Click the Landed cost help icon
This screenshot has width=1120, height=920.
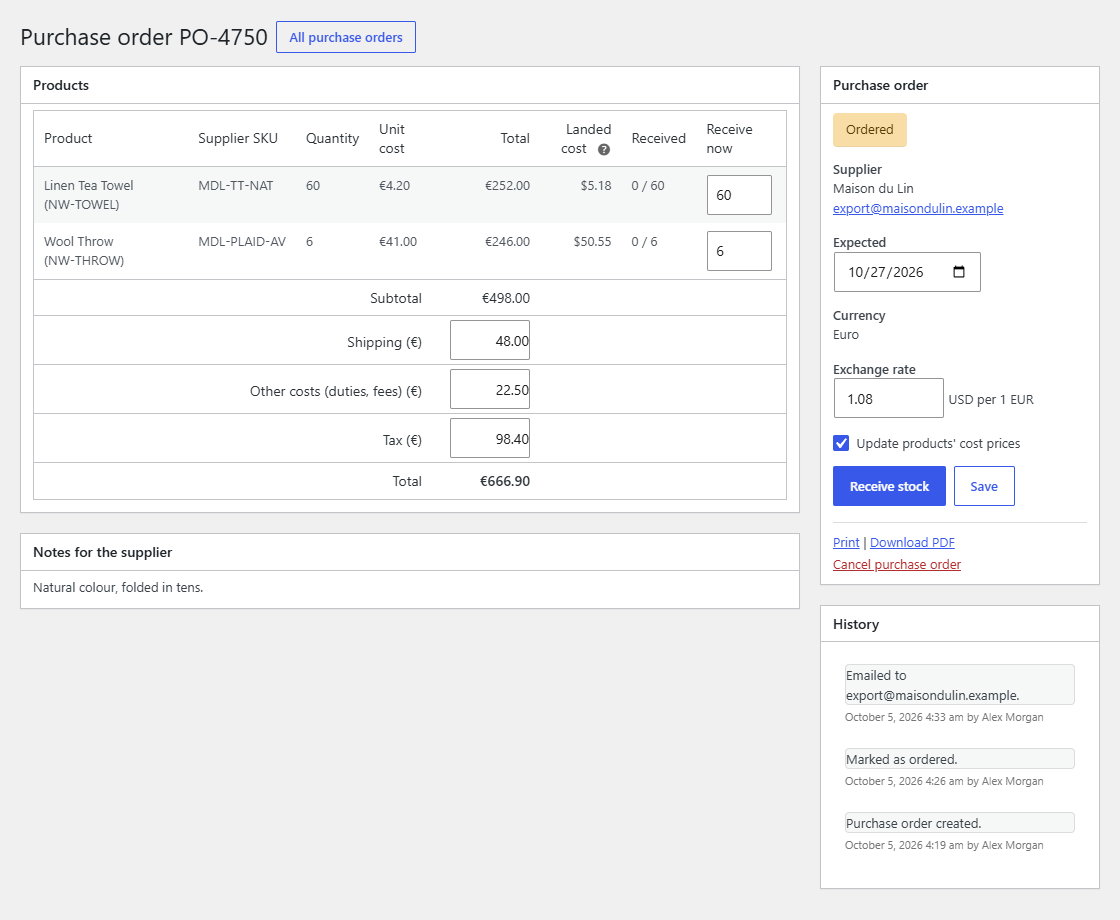point(604,149)
